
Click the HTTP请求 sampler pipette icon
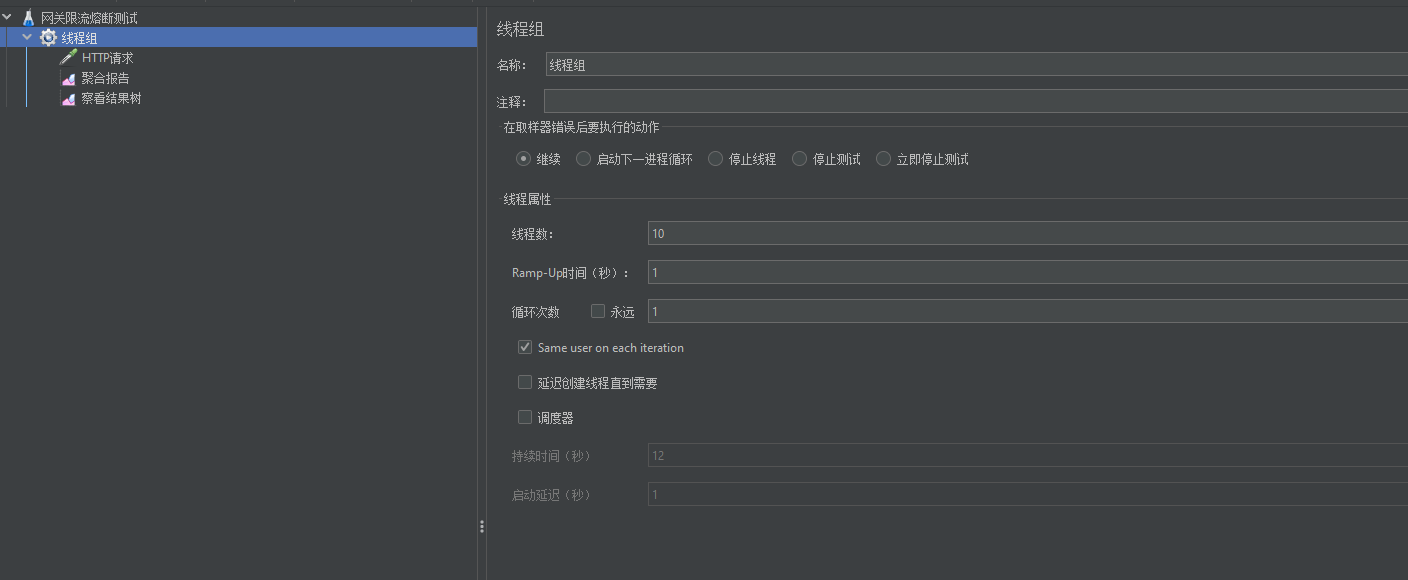[x=68, y=58]
